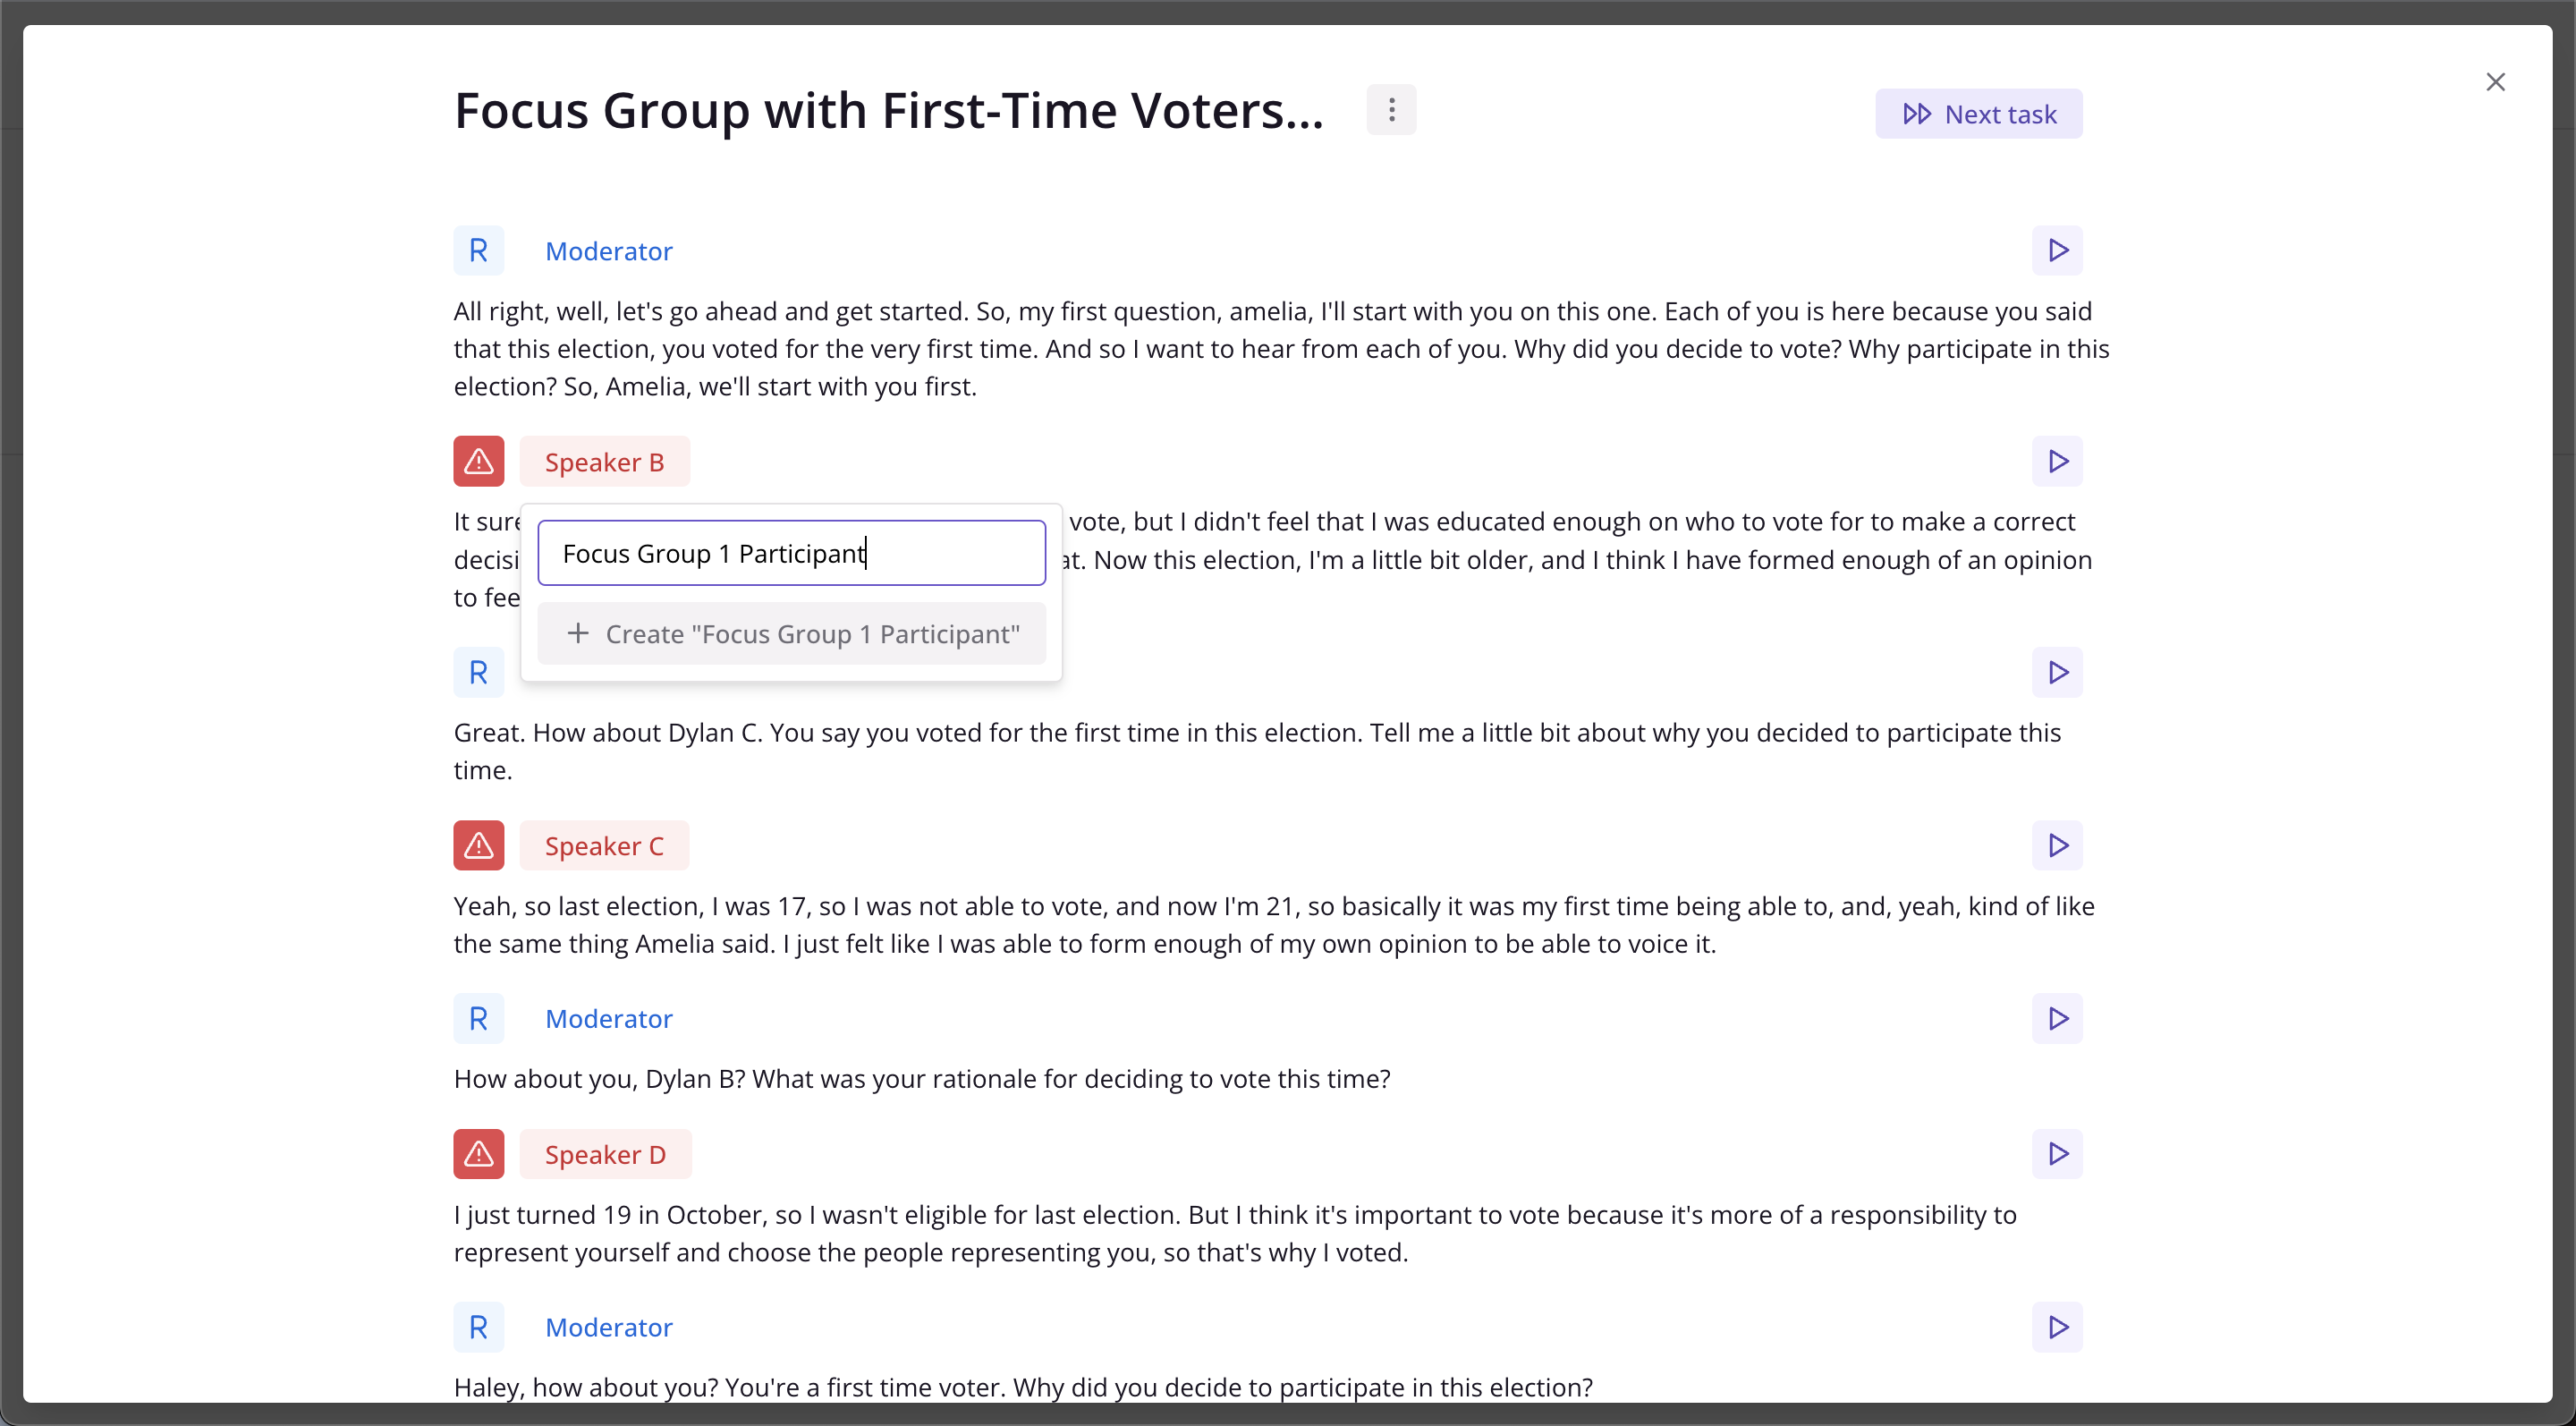The height and width of the screenshot is (1426, 2576).
Task: Open the Speaker B name label
Action: pos(604,461)
